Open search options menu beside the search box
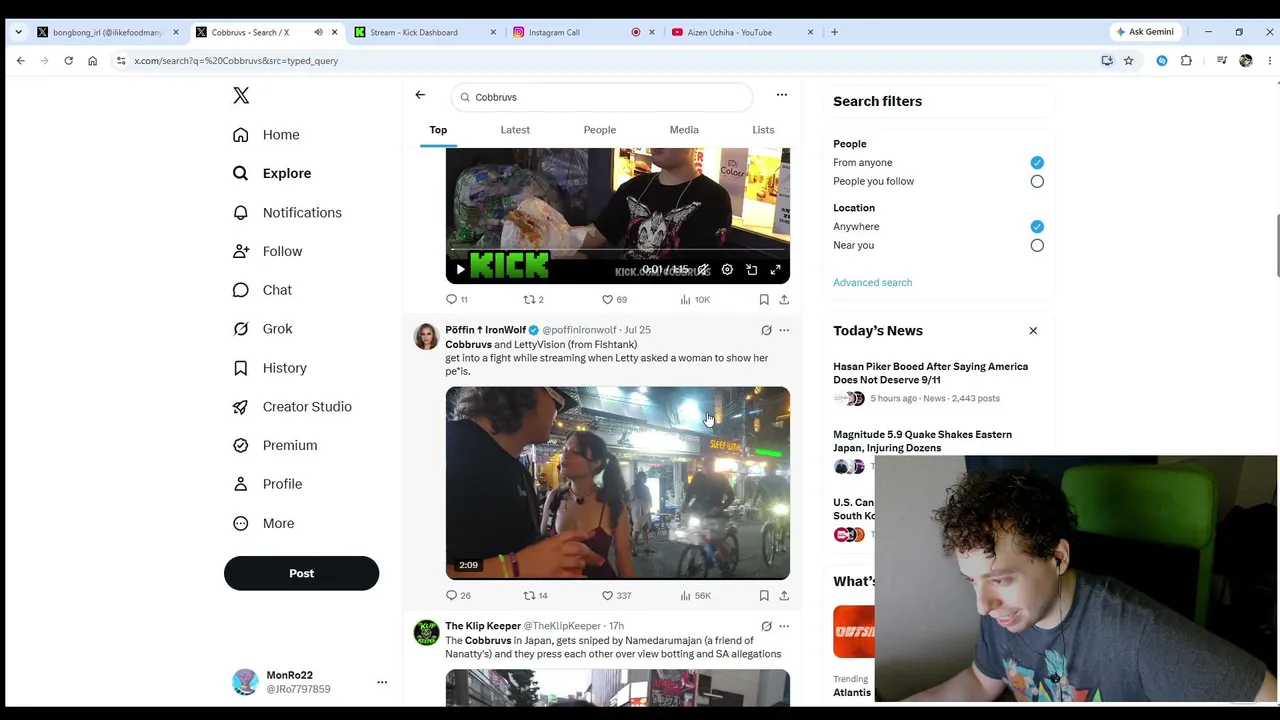The image size is (1280, 720). [782, 95]
